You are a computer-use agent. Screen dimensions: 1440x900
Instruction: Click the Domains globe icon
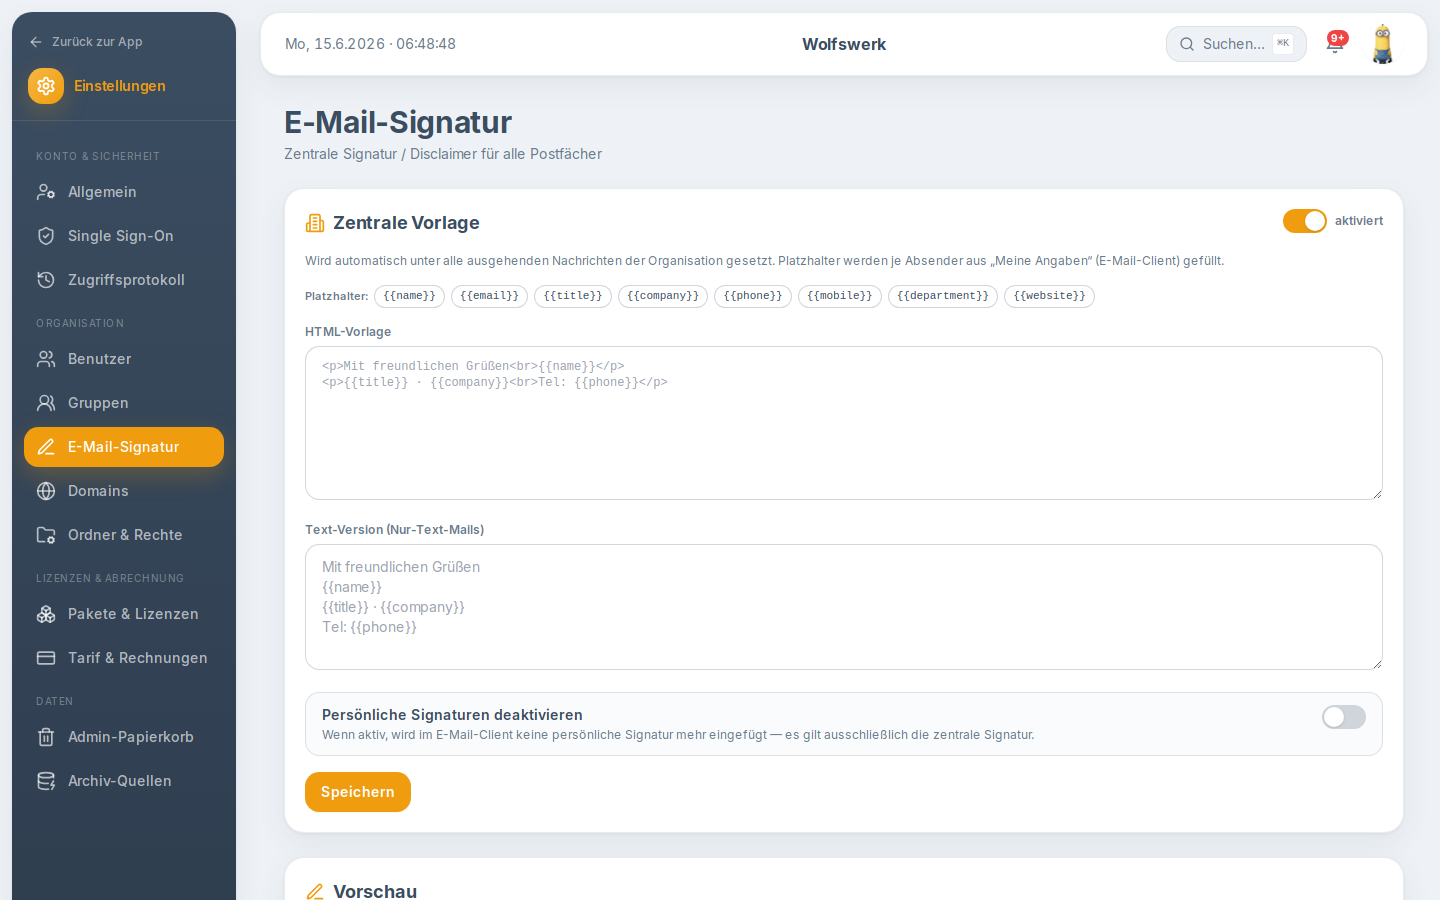pyautogui.click(x=46, y=491)
